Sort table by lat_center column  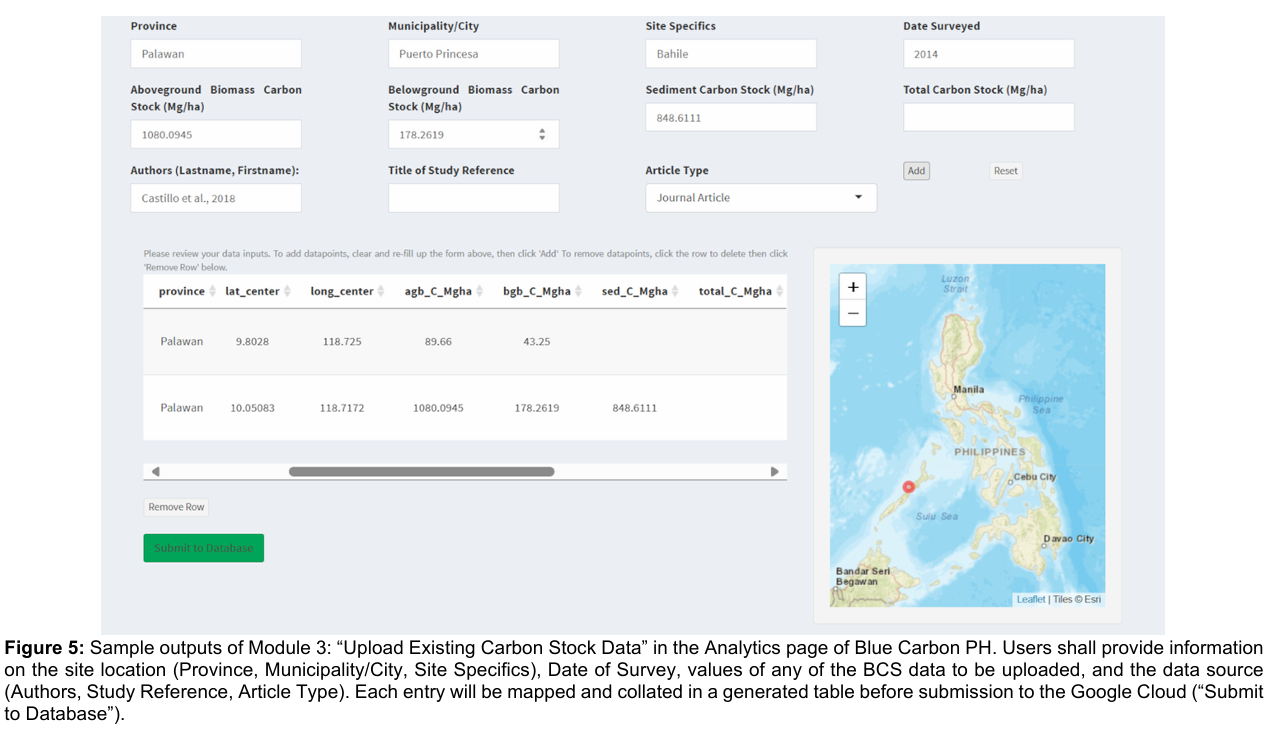252,291
